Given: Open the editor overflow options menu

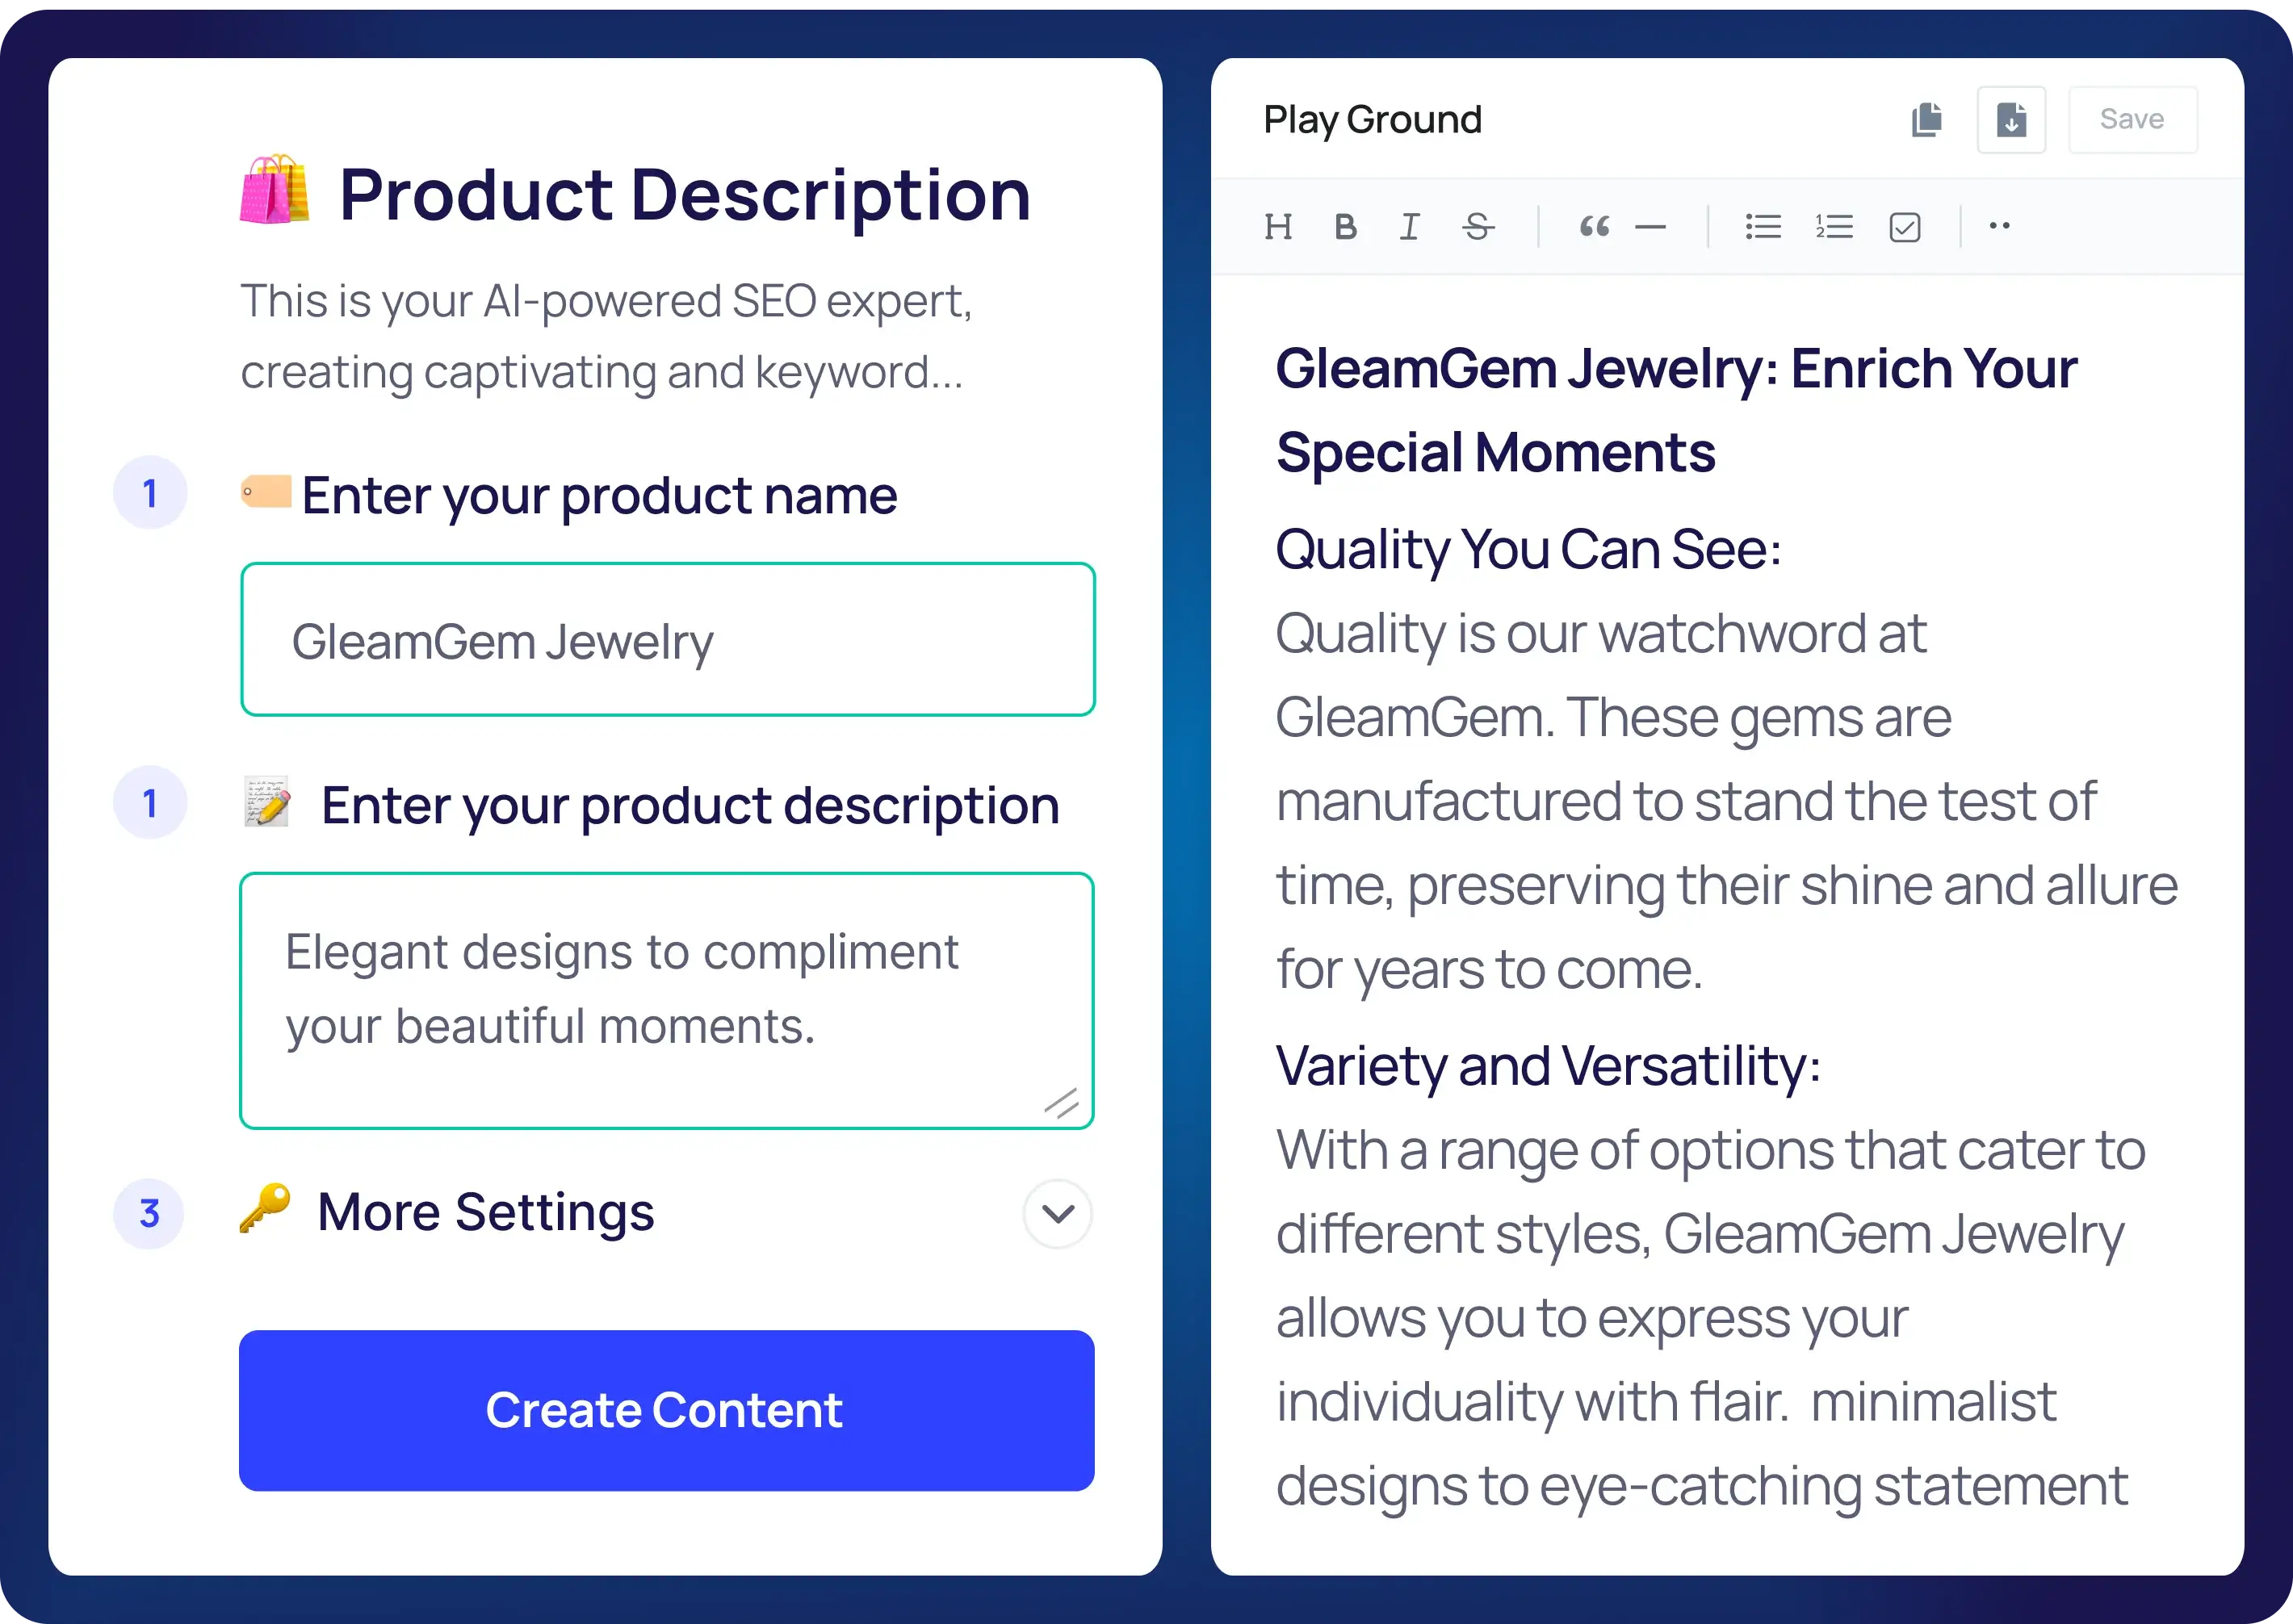Looking at the screenshot, I should 2000,227.
